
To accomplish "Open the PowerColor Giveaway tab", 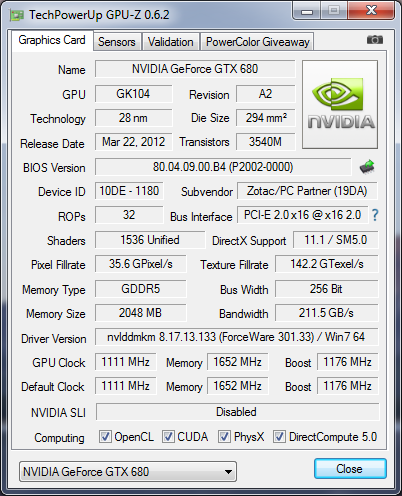I will tap(257, 42).
